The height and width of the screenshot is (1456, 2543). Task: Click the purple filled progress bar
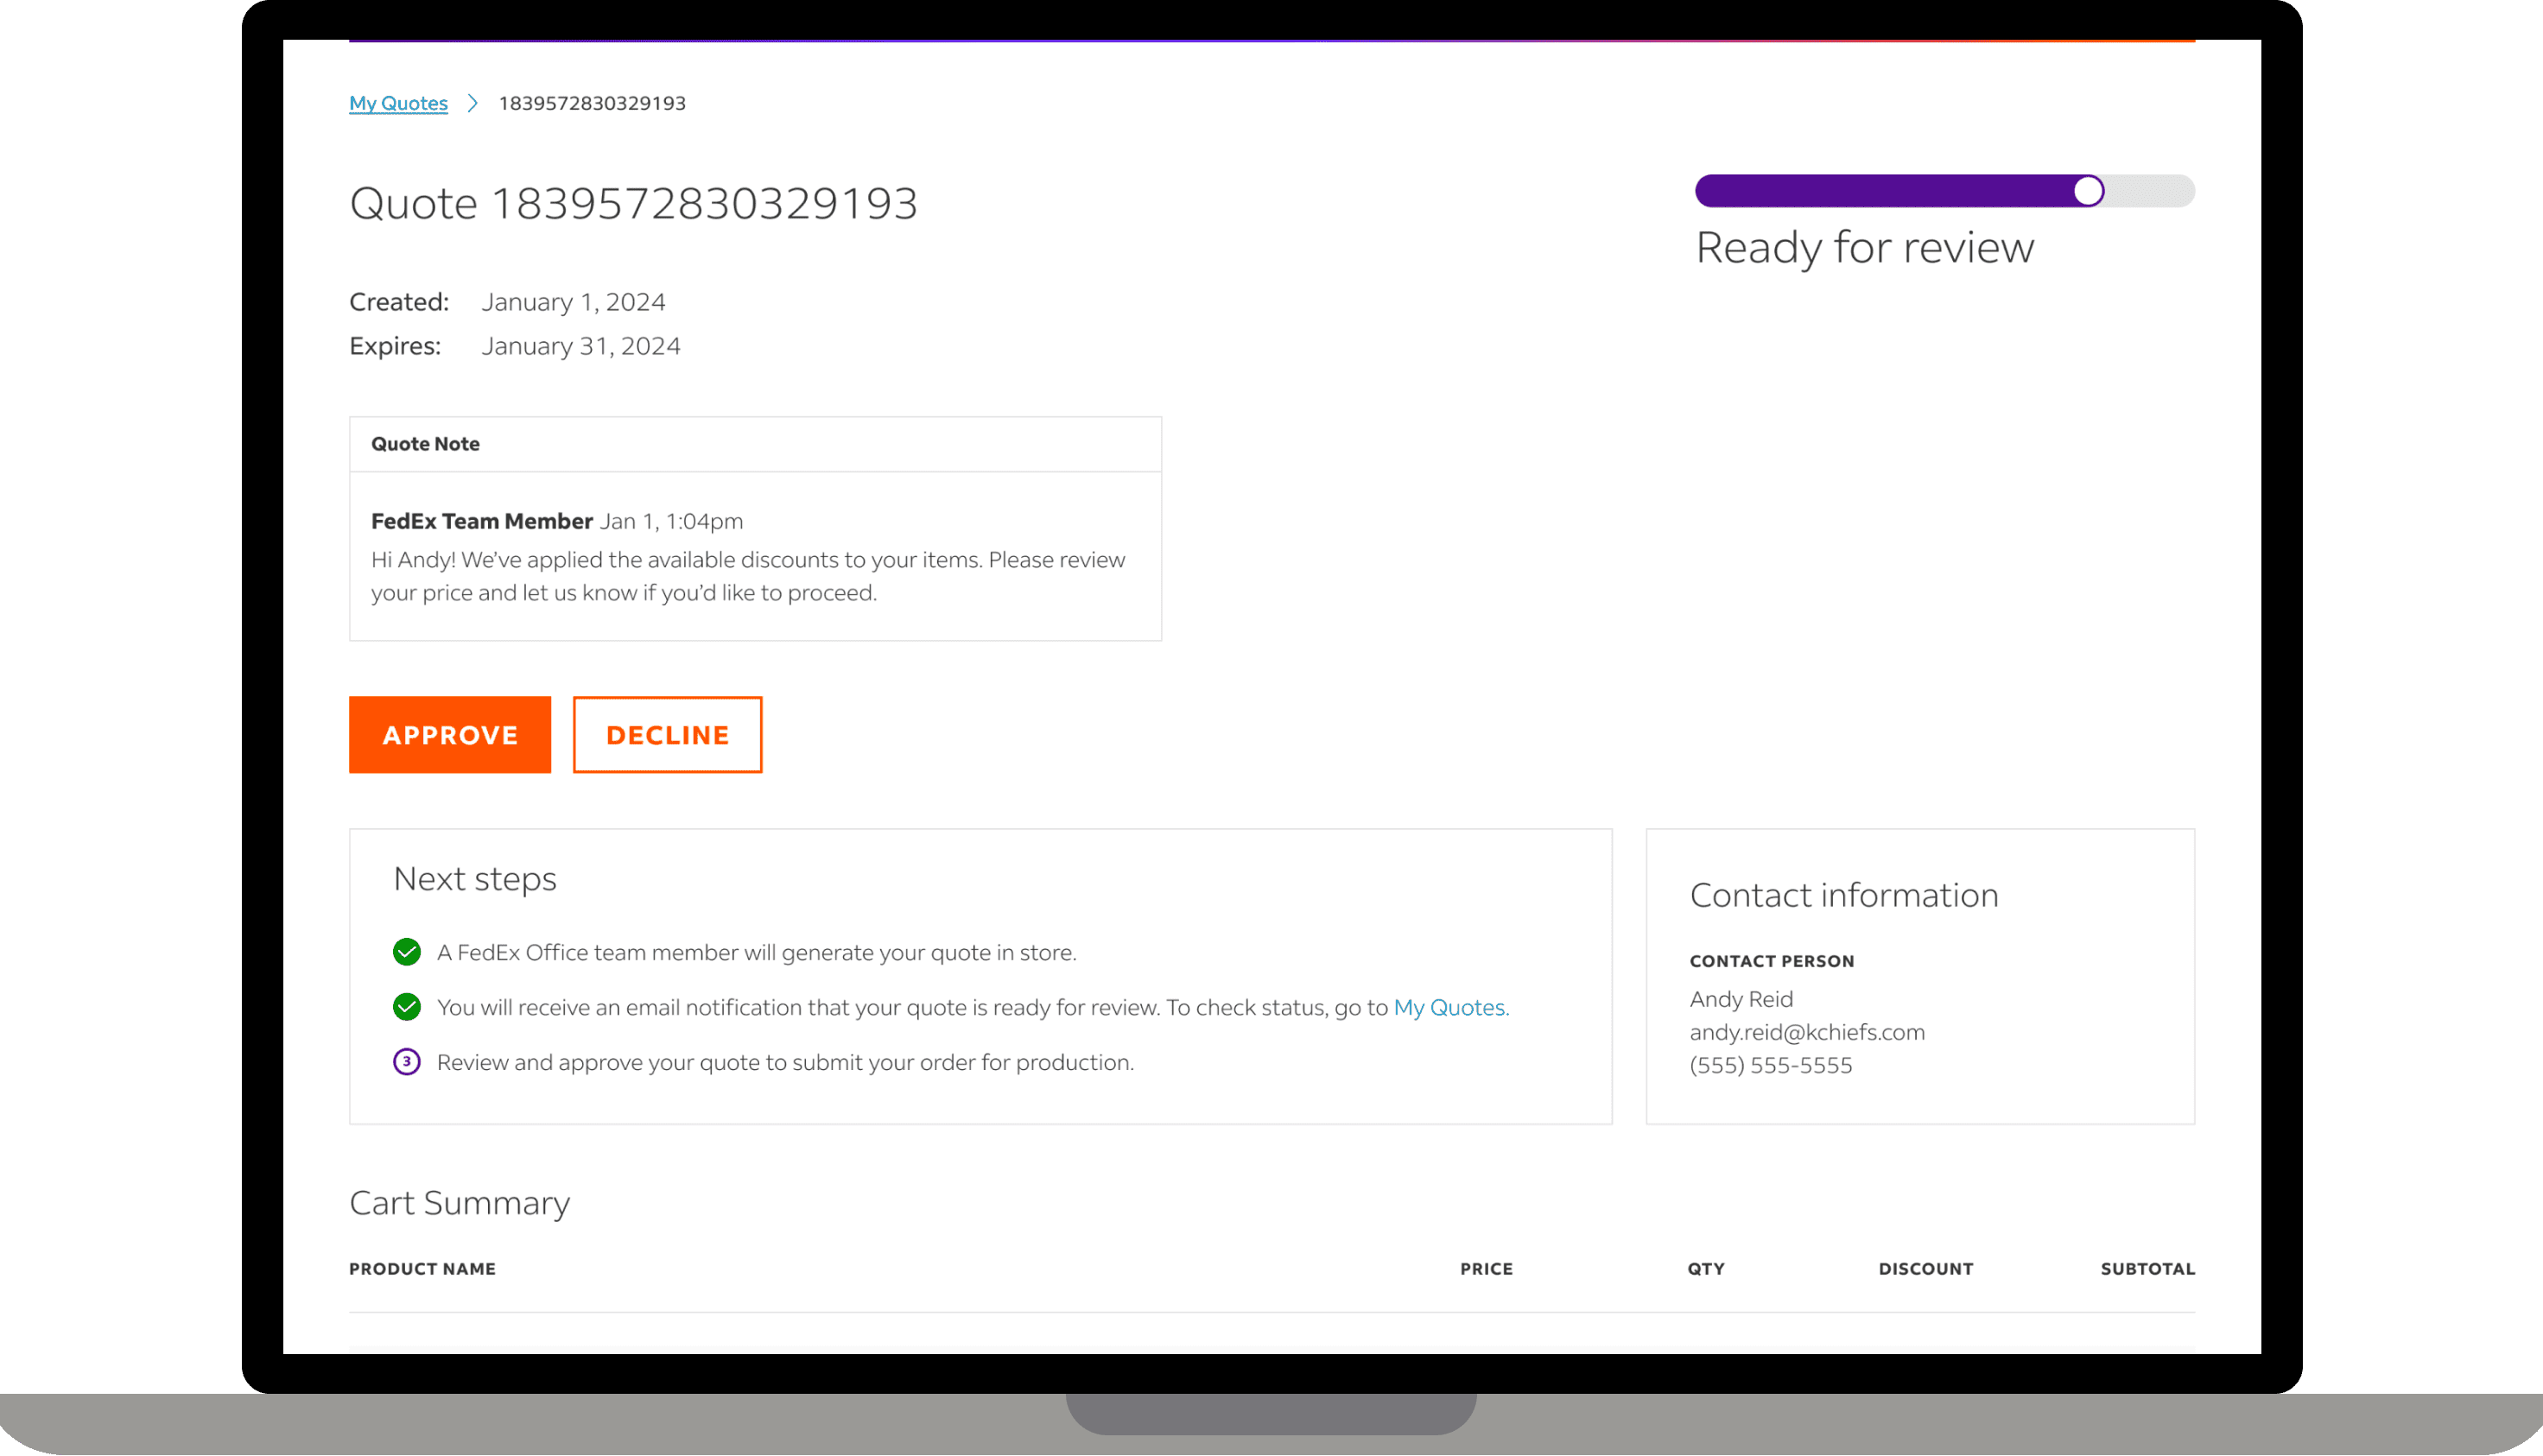[1880, 191]
